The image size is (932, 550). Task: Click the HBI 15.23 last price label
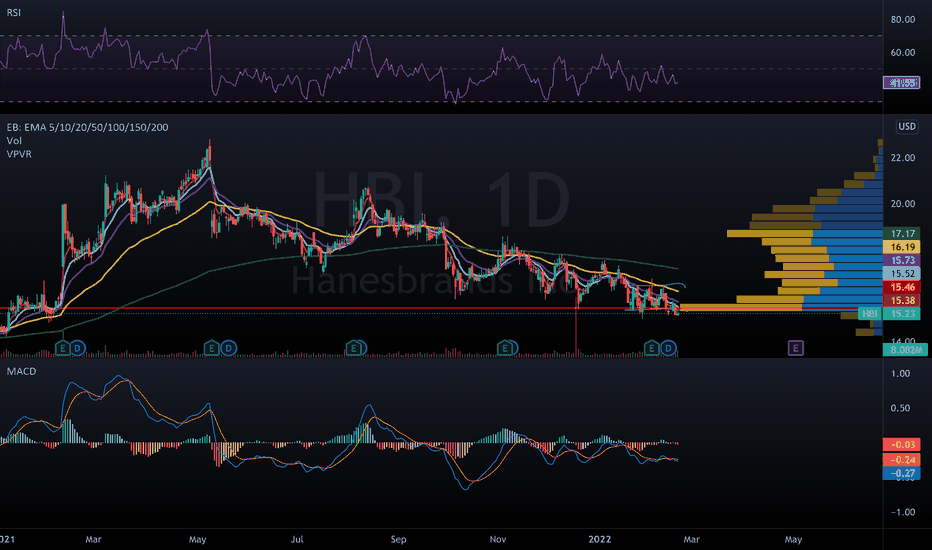click(x=889, y=313)
